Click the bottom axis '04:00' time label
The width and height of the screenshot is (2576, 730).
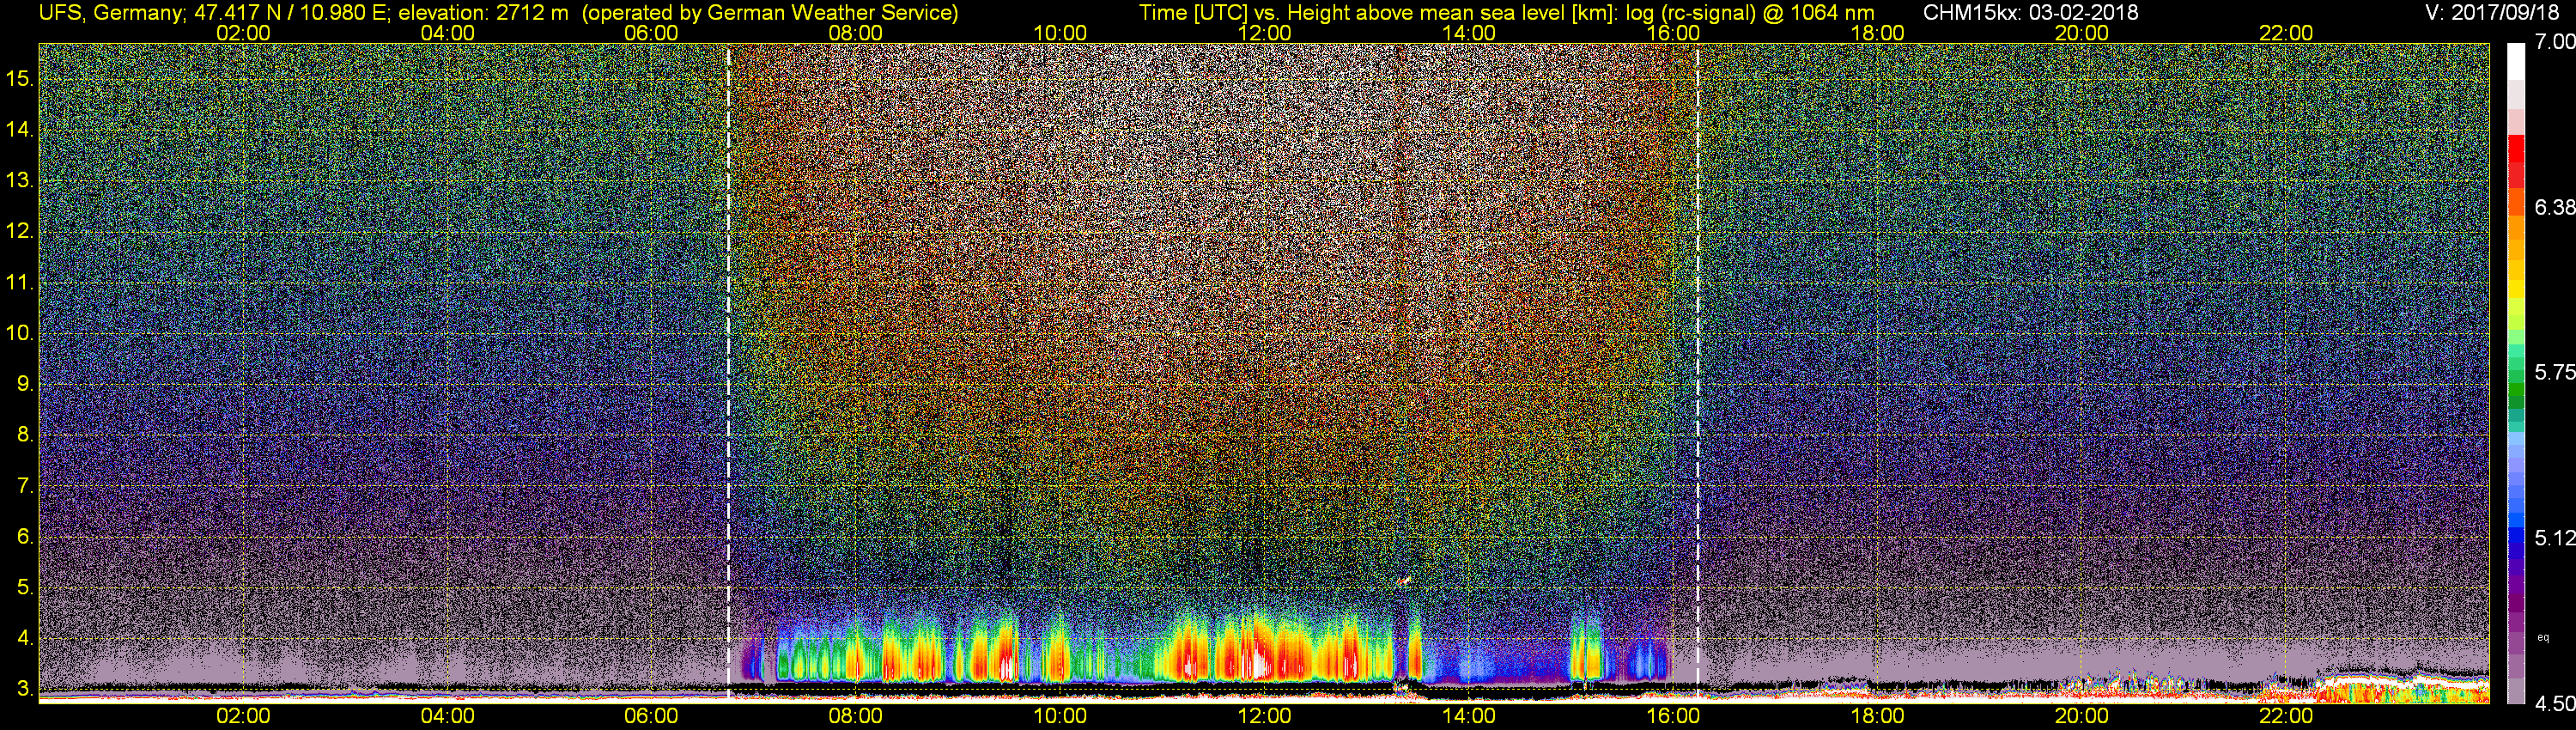coord(447,716)
